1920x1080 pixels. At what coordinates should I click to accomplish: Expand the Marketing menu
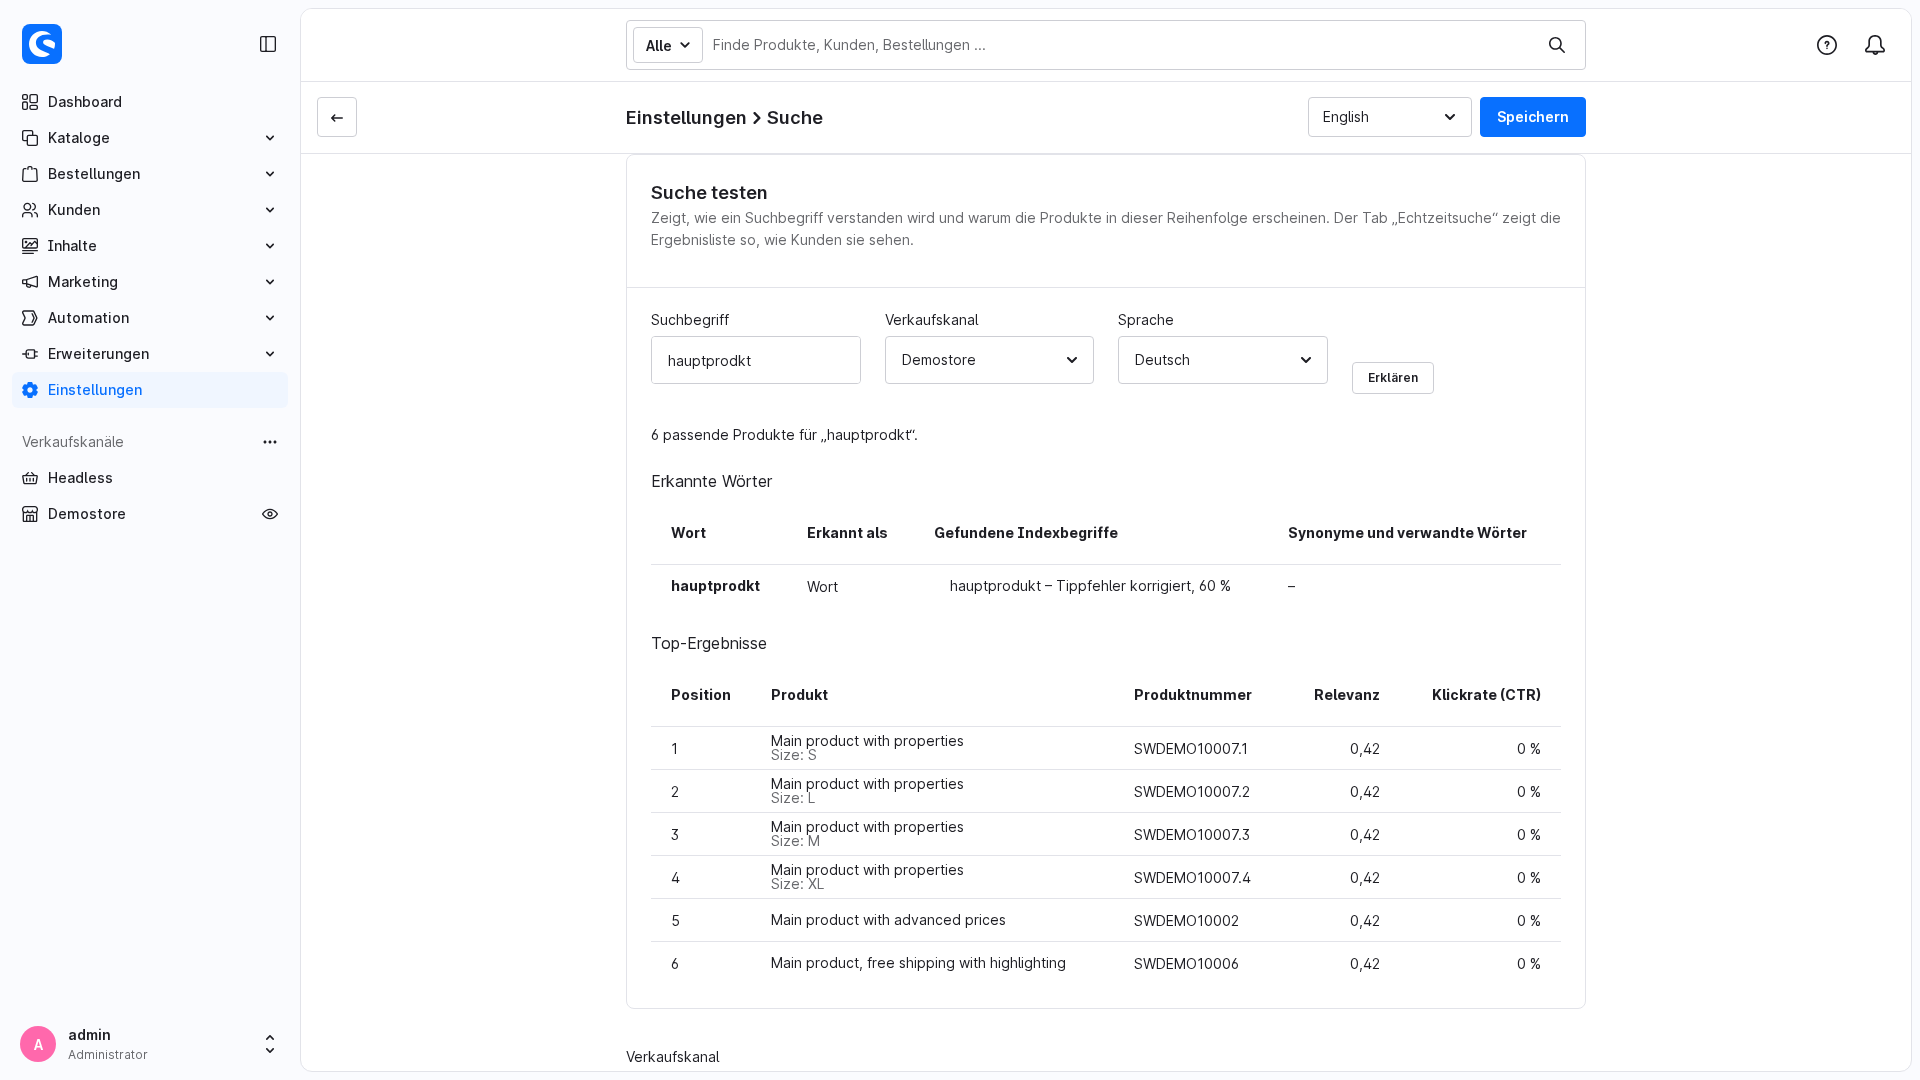[150, 282]
